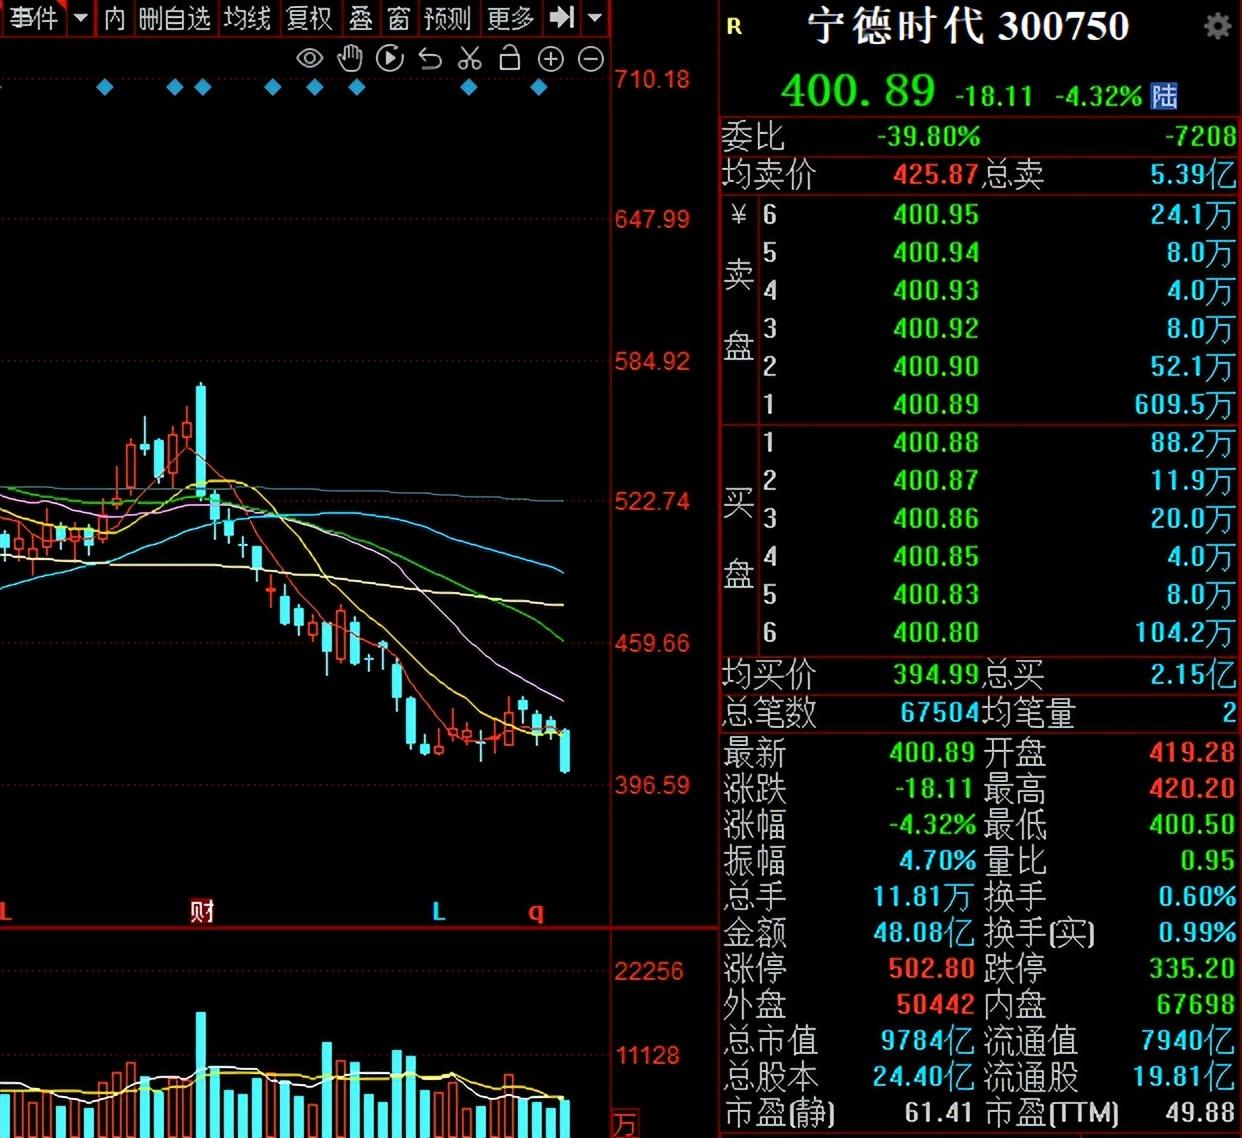1242x1138 pixels.
Task: Click the 均买价 value 394.99
Action: pyautogui.click(x=936, y=674)
